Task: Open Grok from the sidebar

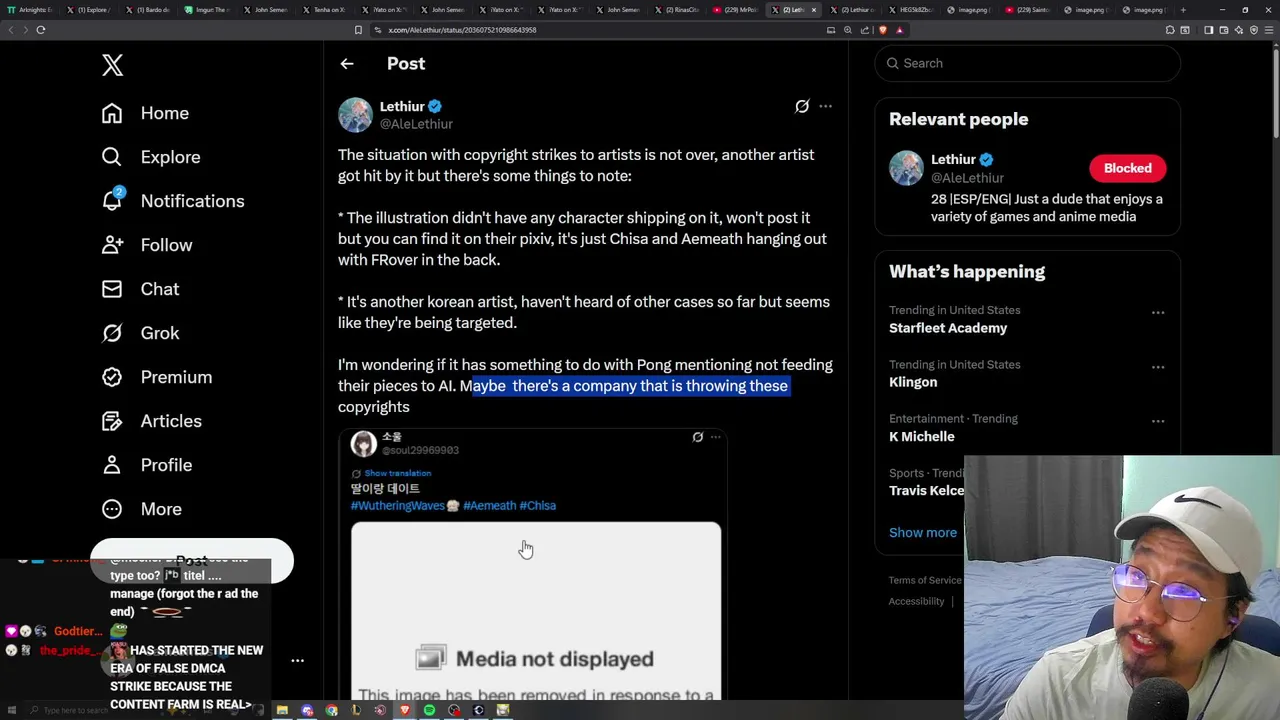Action: pos(140,333)
